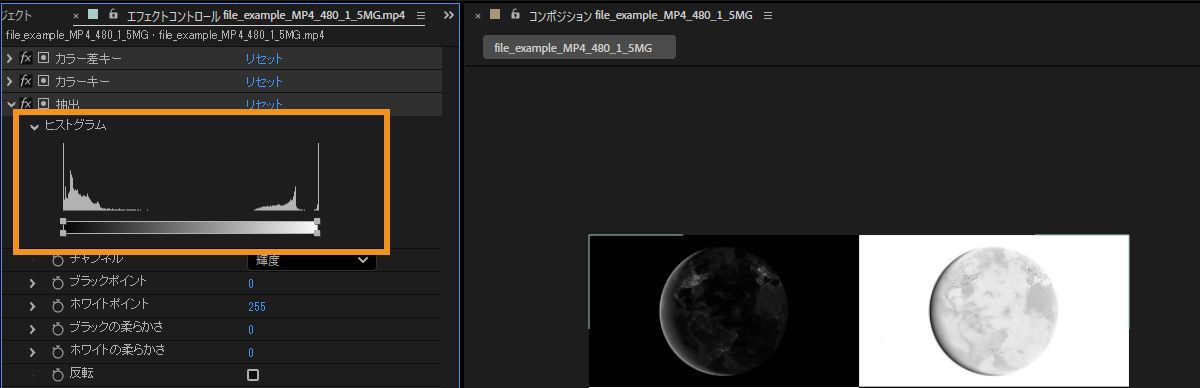The height and width of the screenshot is (388, 1200).
Task: Toggle the ホワイトポイント stopwatch
Action: tap(57, 305)
